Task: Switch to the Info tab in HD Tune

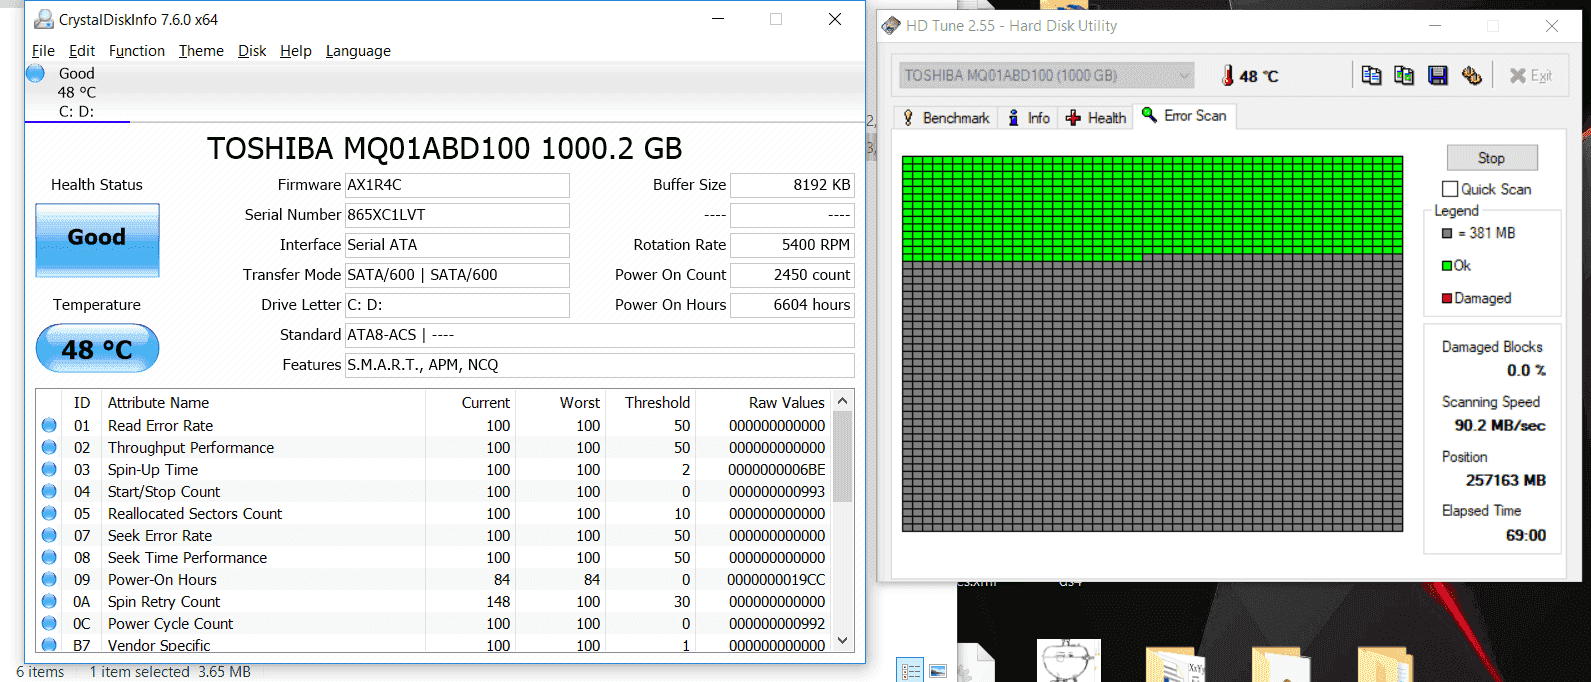Action: (x=1029, y=118)
